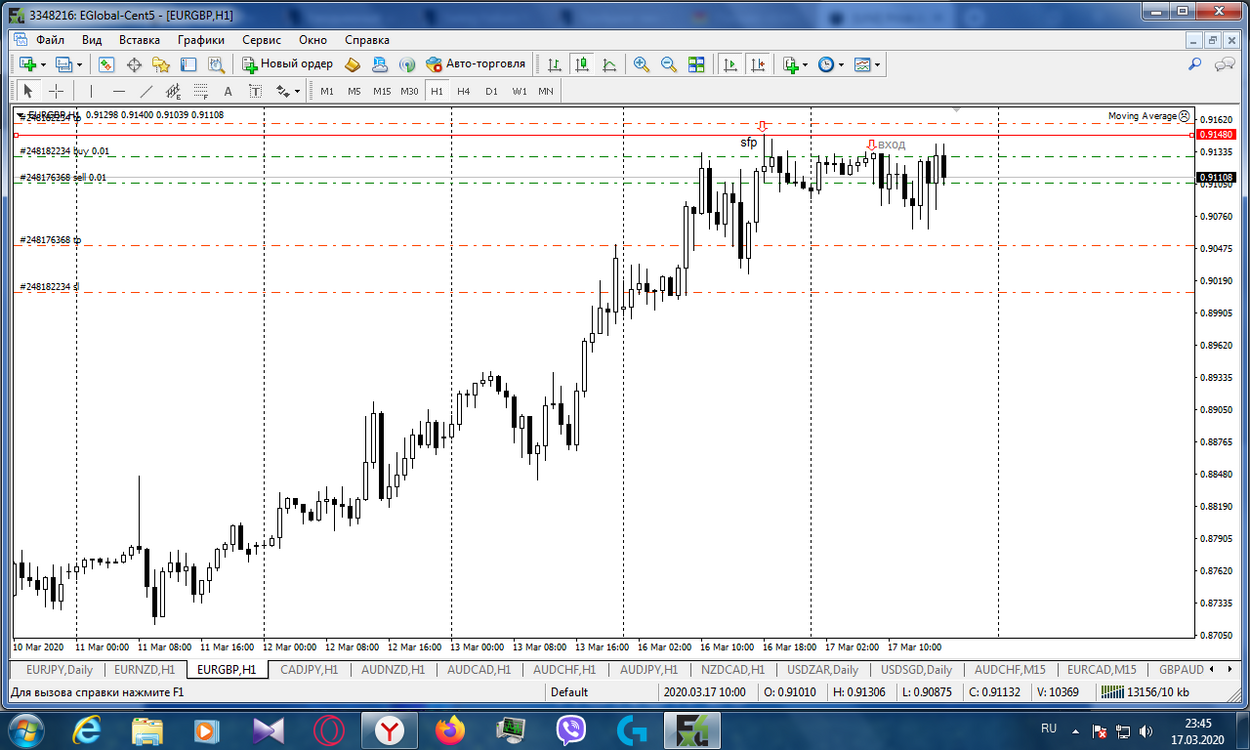1250x750 pixels.
Task: Toggle chart shift
Action: coord(758,64)
